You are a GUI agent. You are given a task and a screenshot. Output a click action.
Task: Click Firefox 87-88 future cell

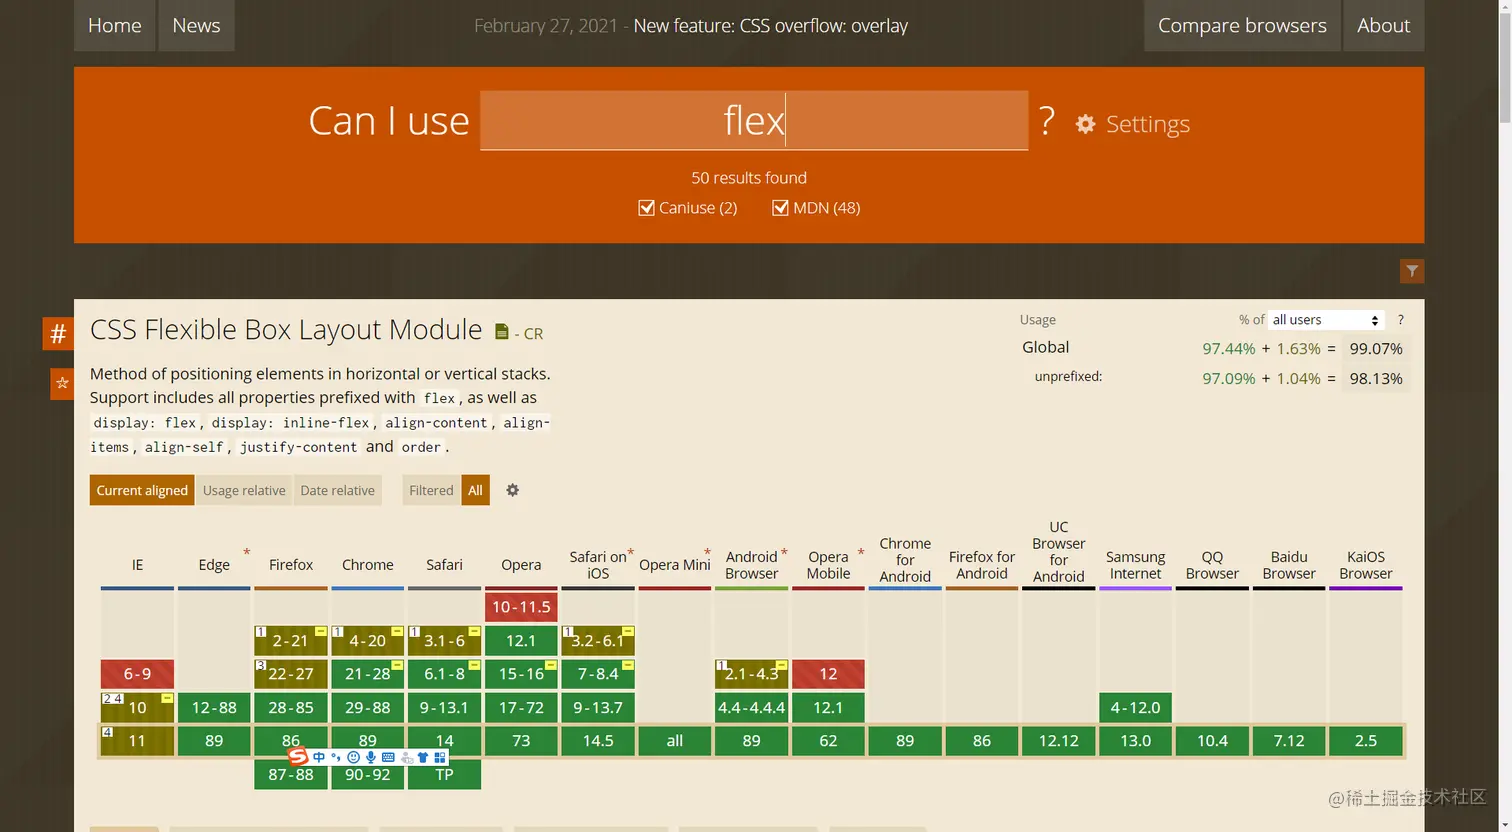pyautogui.click(x=291, y=774)
